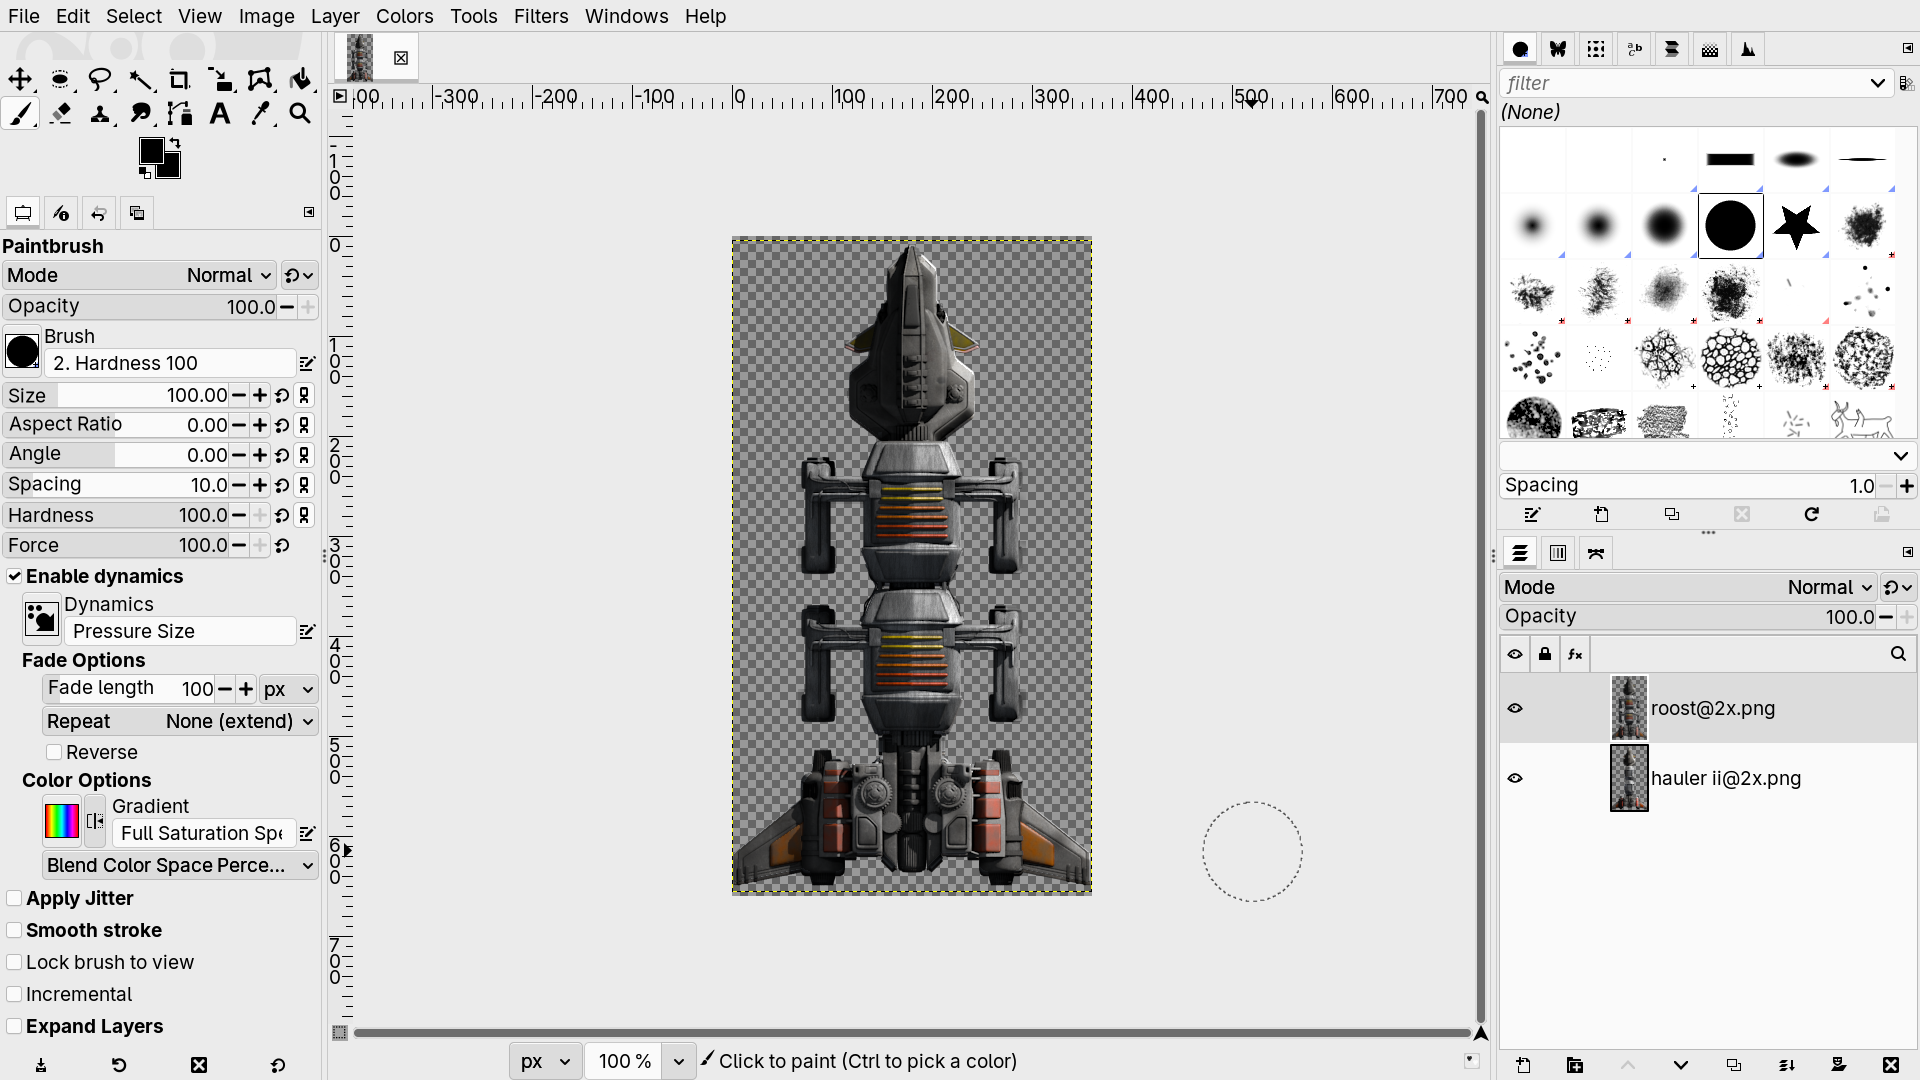The width and height of the screenshot is (1920, 1080).
Task: Select the Paths tool
Action: 180,114
